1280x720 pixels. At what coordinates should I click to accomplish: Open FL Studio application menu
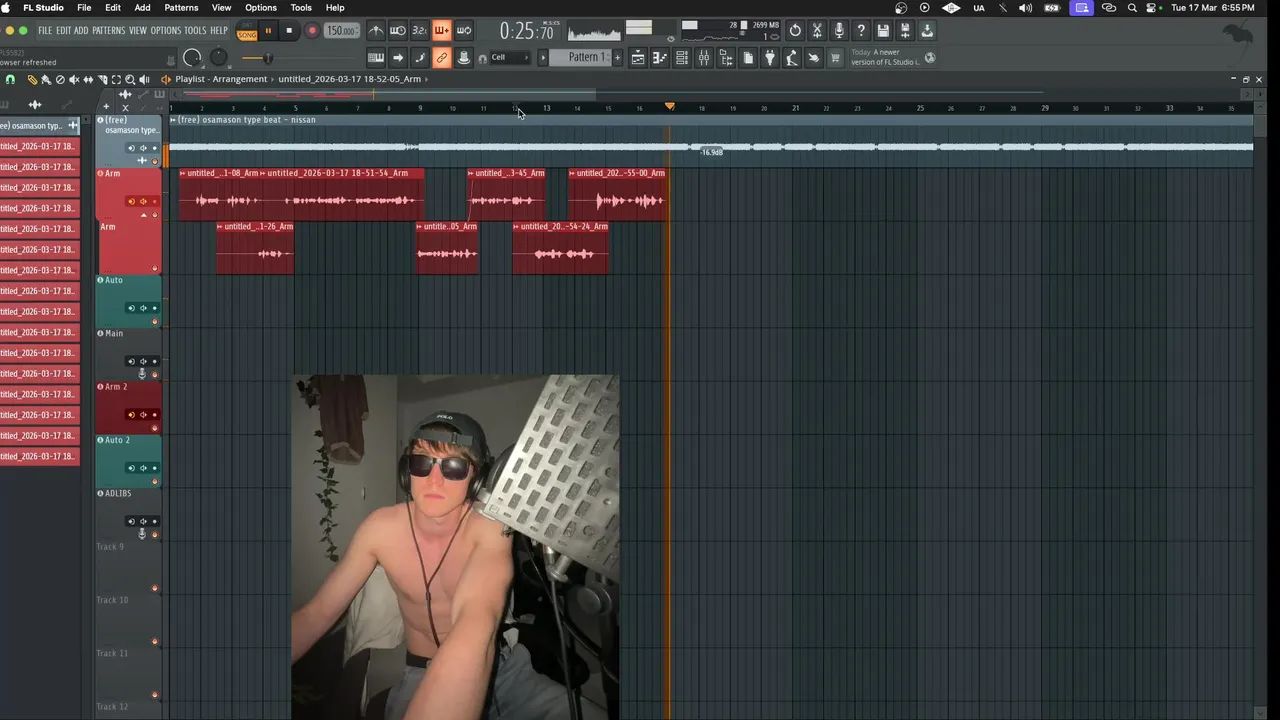[x=43, y=8]
